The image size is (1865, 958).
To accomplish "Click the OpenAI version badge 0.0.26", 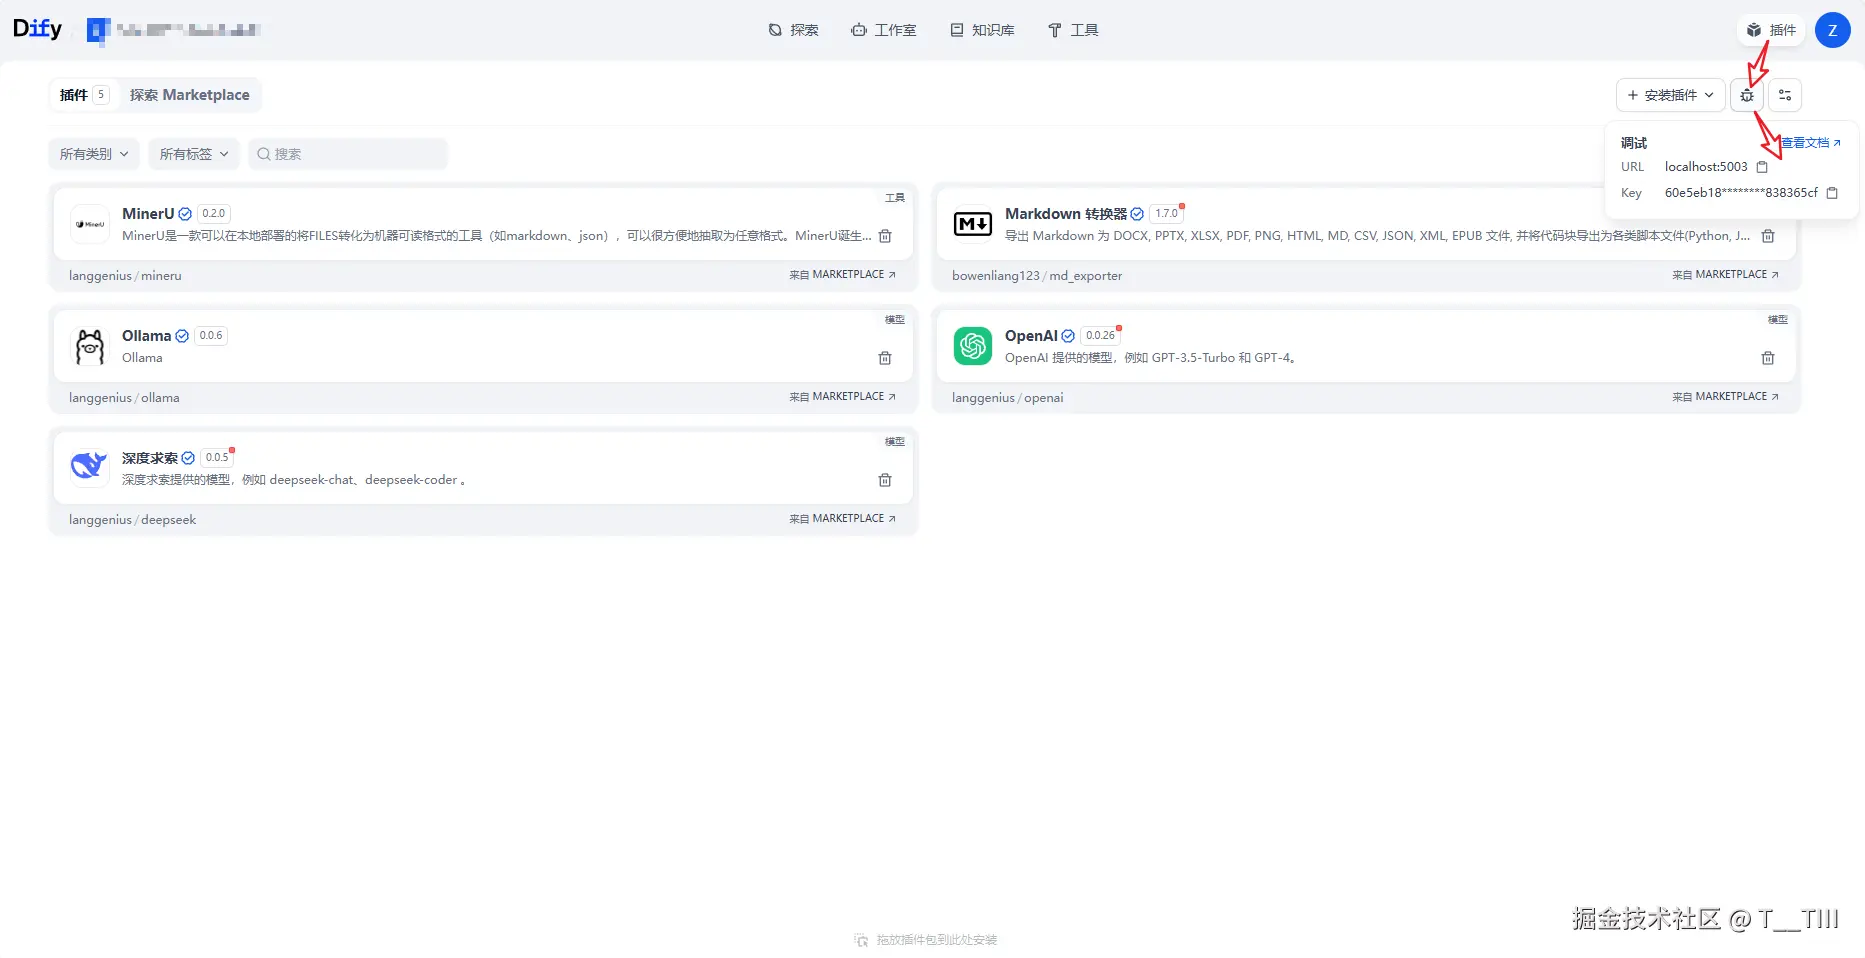I will [1100, 336].
